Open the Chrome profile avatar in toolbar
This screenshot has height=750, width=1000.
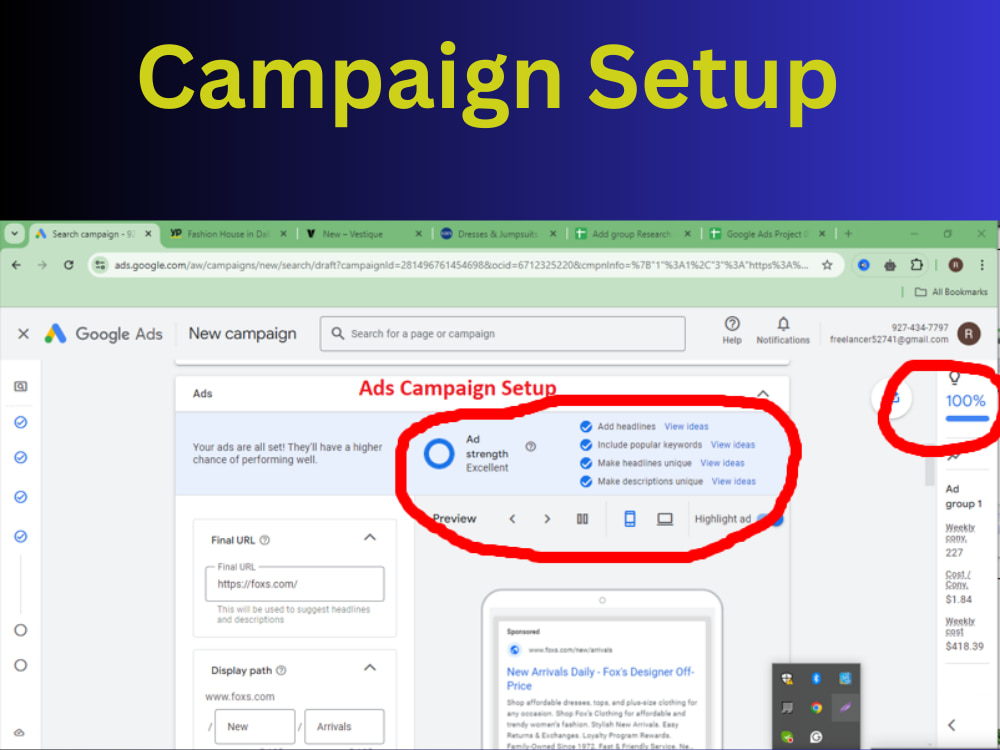955,265
